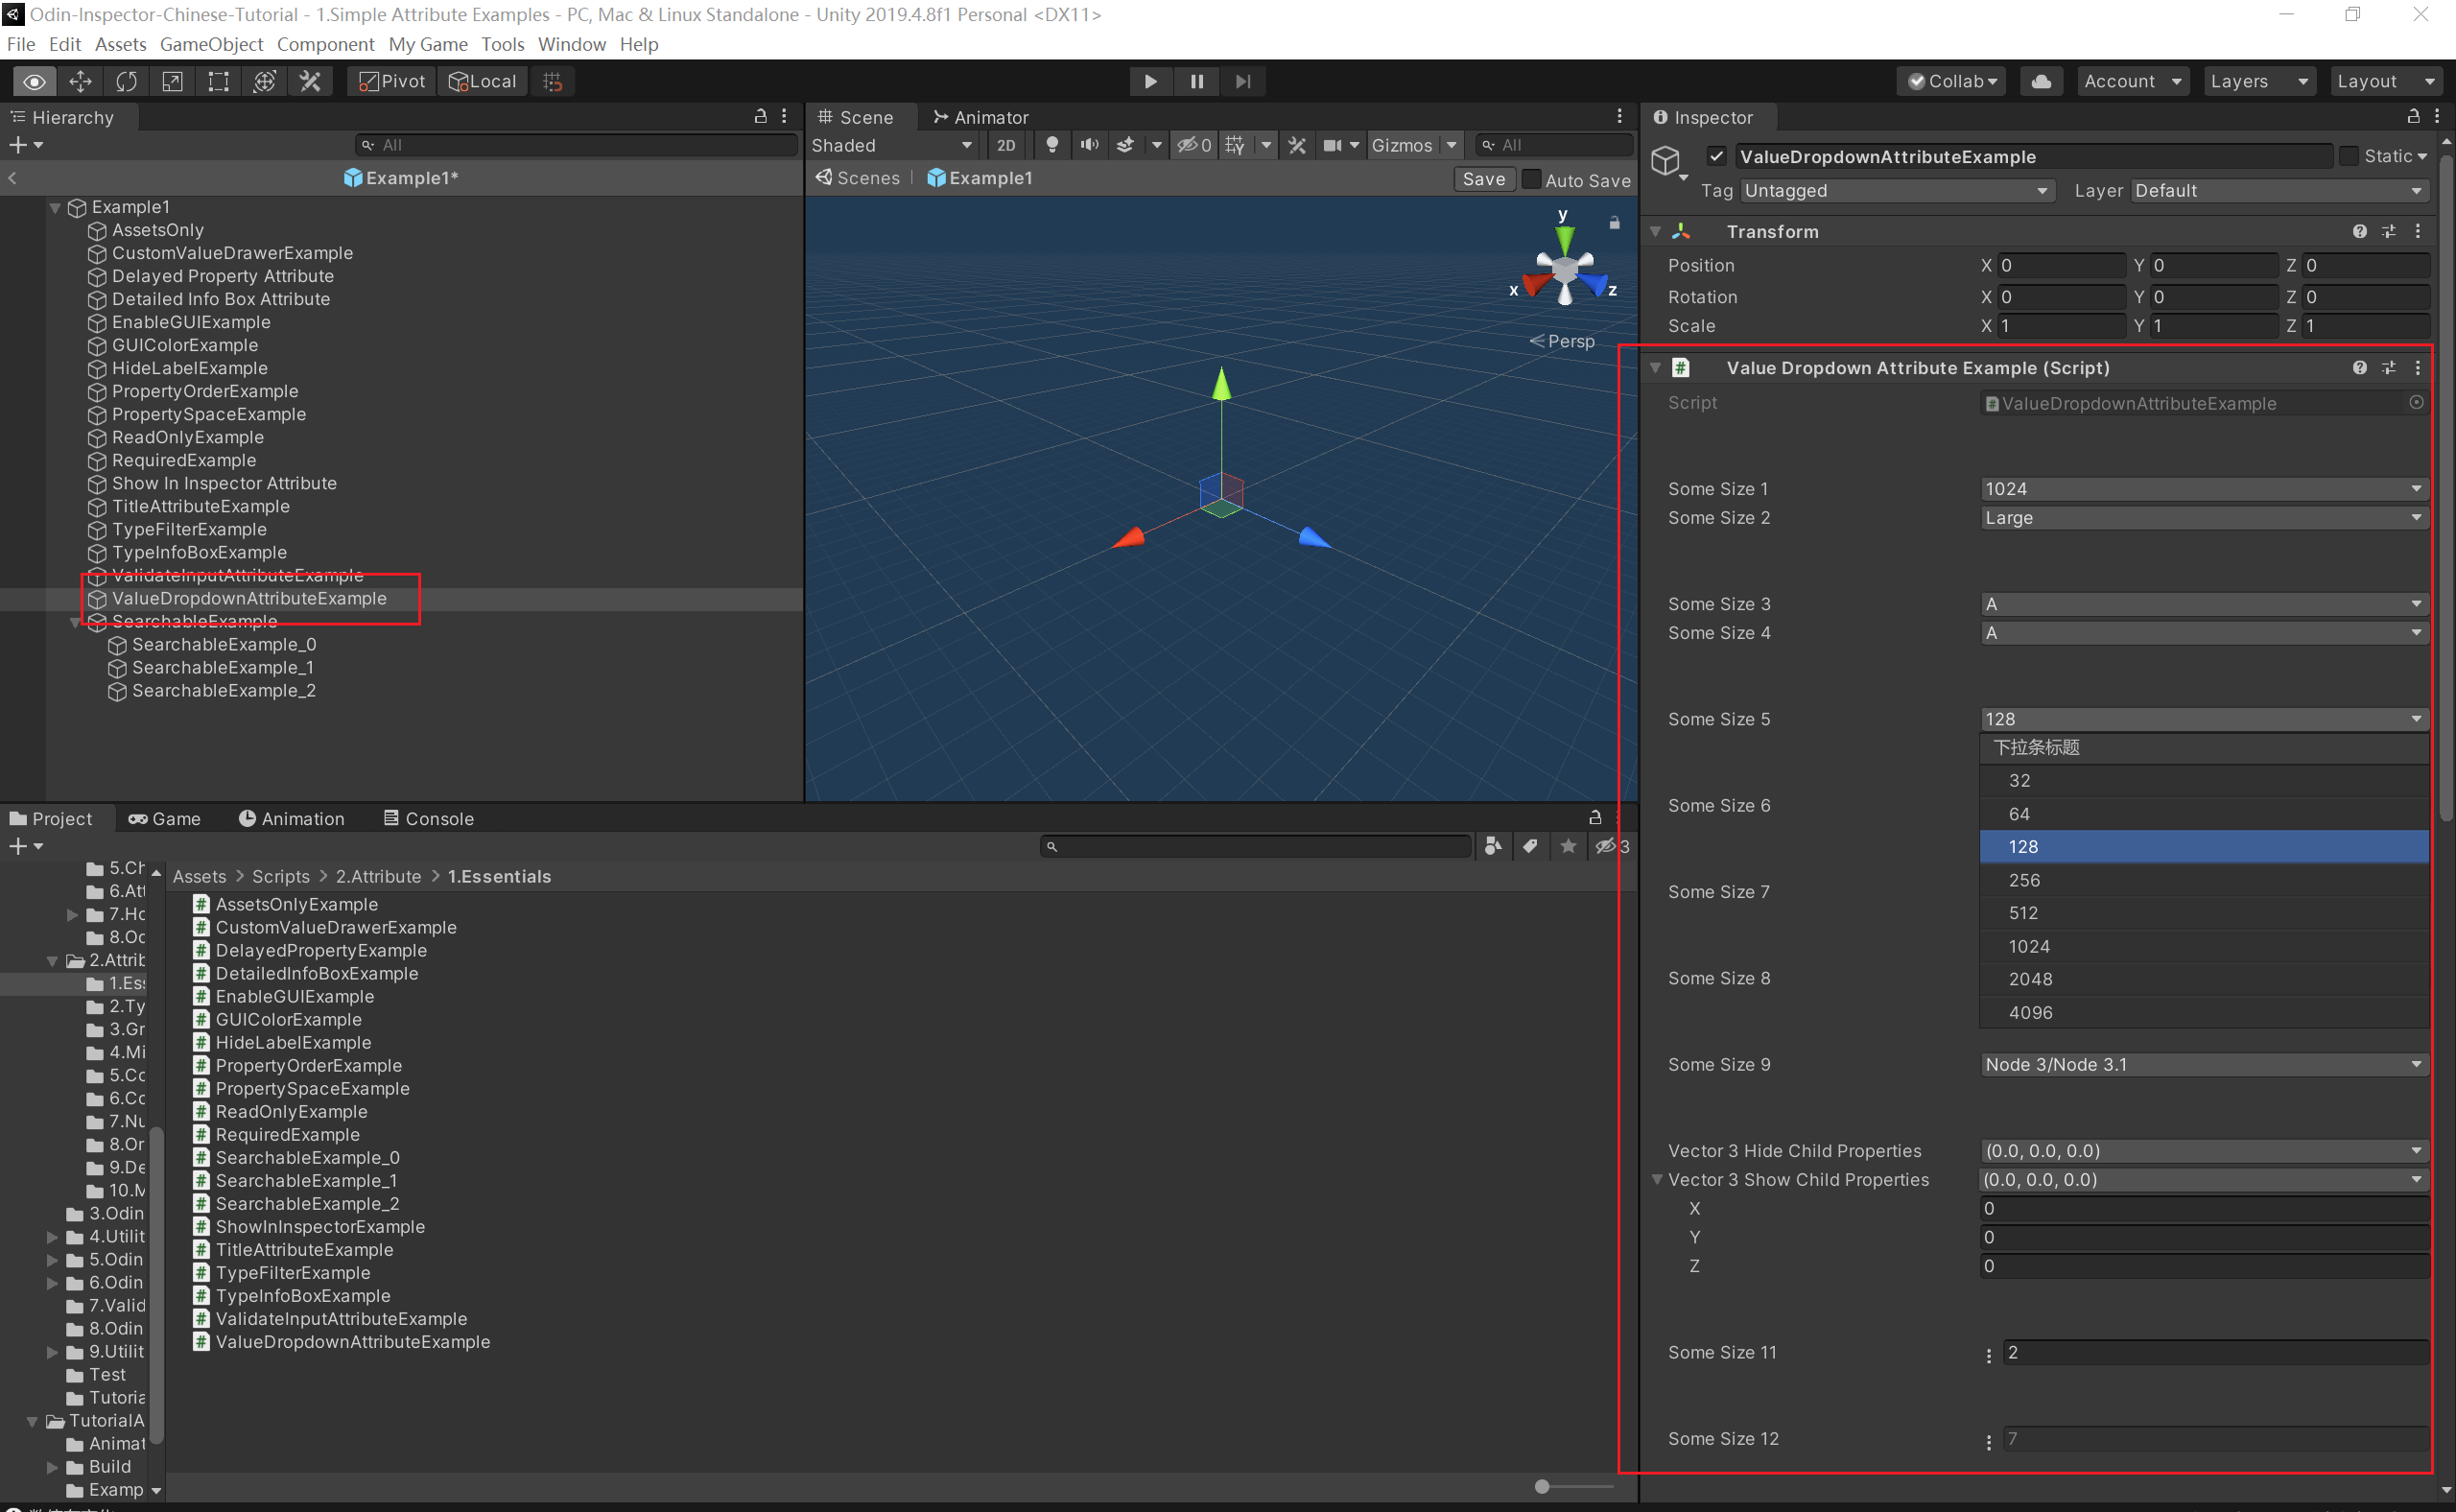Click the Pause button
Image resolution: width=2456 pixels, height=1512 pixels.
click(1196, 81)
